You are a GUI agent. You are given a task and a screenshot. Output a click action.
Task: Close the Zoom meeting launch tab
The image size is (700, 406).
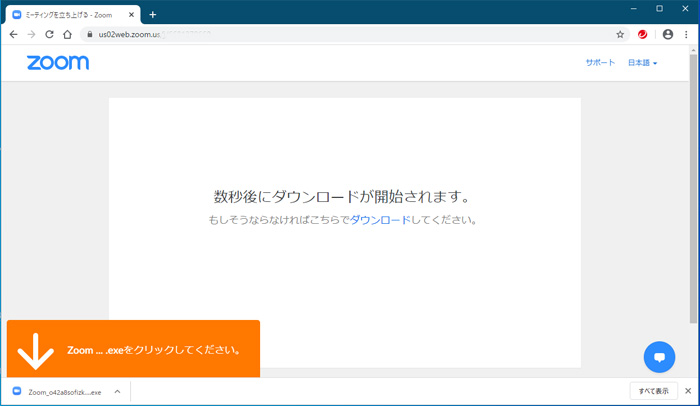pos(131,15)
